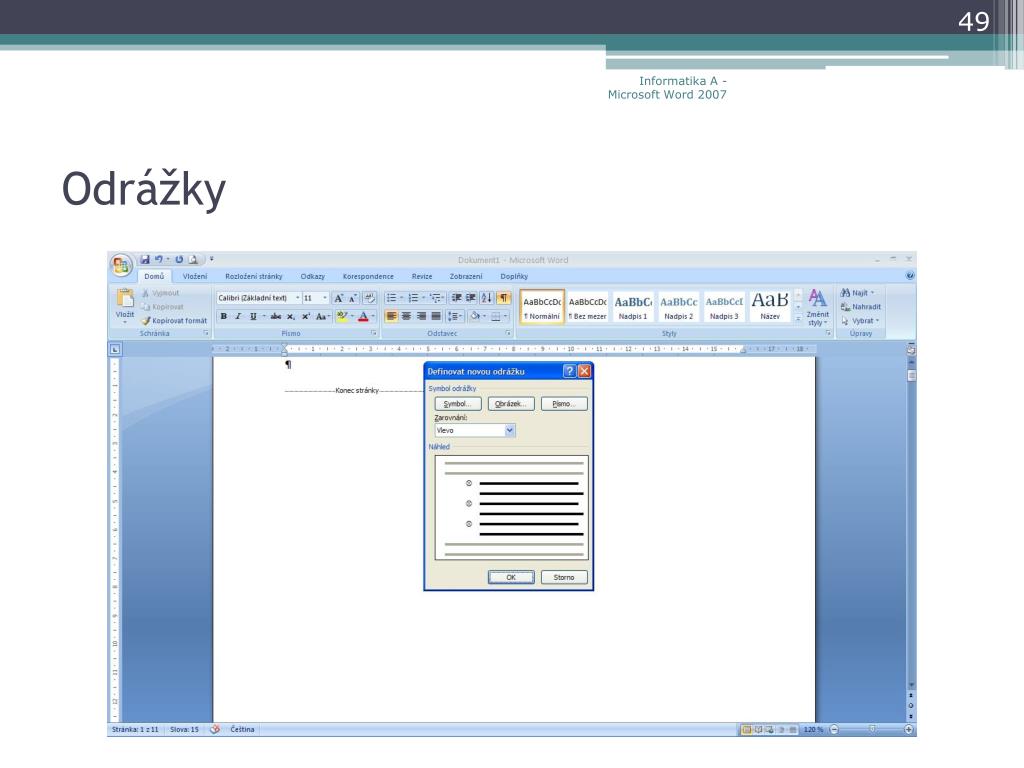The height and width of the screenshot is (768, 1024).
Task: Open the Zobrazení tab
Action: coord(466,276)
